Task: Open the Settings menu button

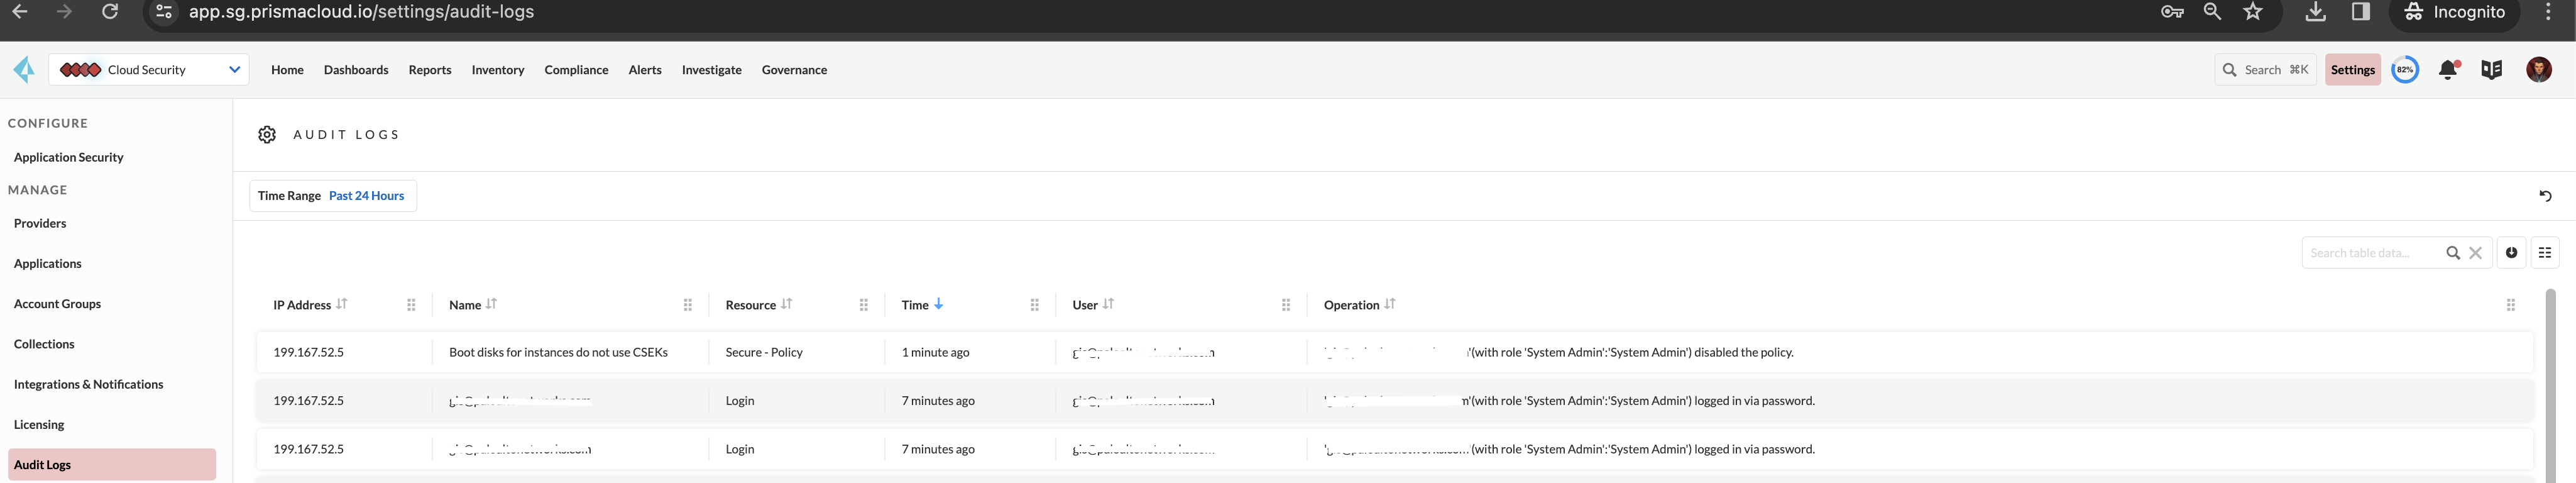Action: [2352, 70]
